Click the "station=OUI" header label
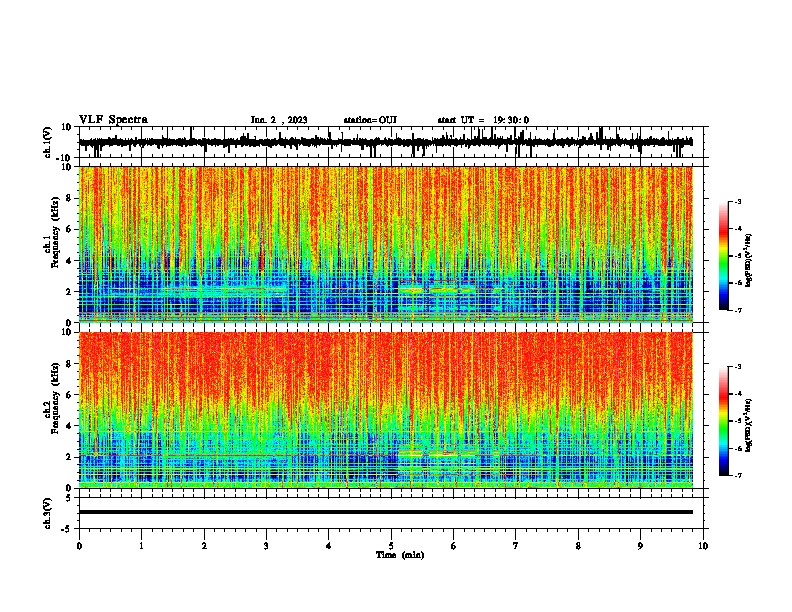Viewport: 792px width, 612px height. coord(370,120)
